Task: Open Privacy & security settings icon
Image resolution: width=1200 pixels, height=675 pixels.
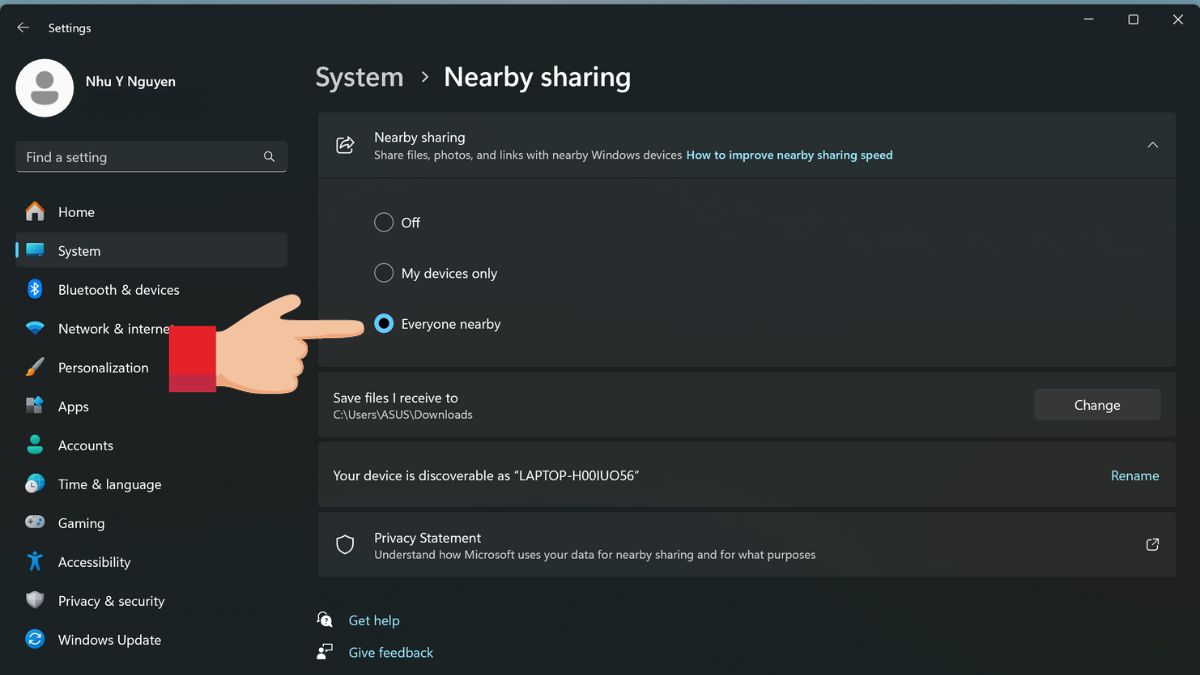Action: click(33, 601)
